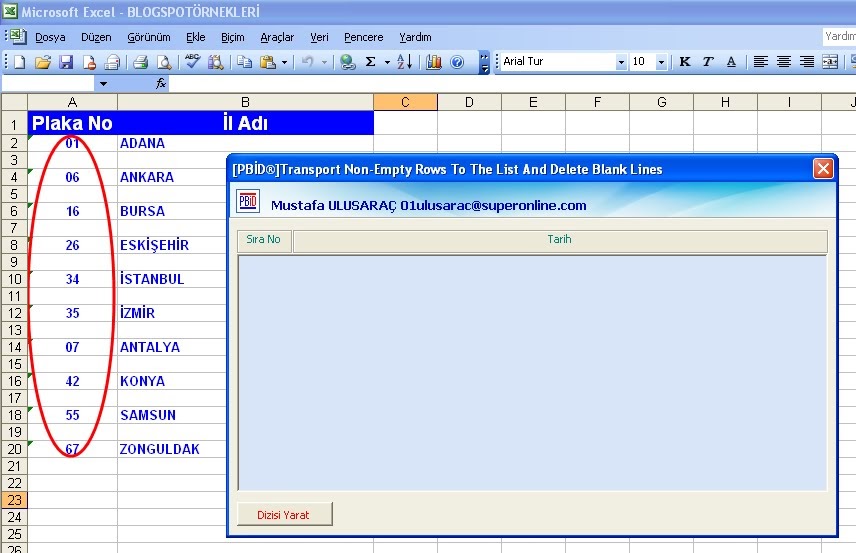Click the Copy icon

coord(244,62)
